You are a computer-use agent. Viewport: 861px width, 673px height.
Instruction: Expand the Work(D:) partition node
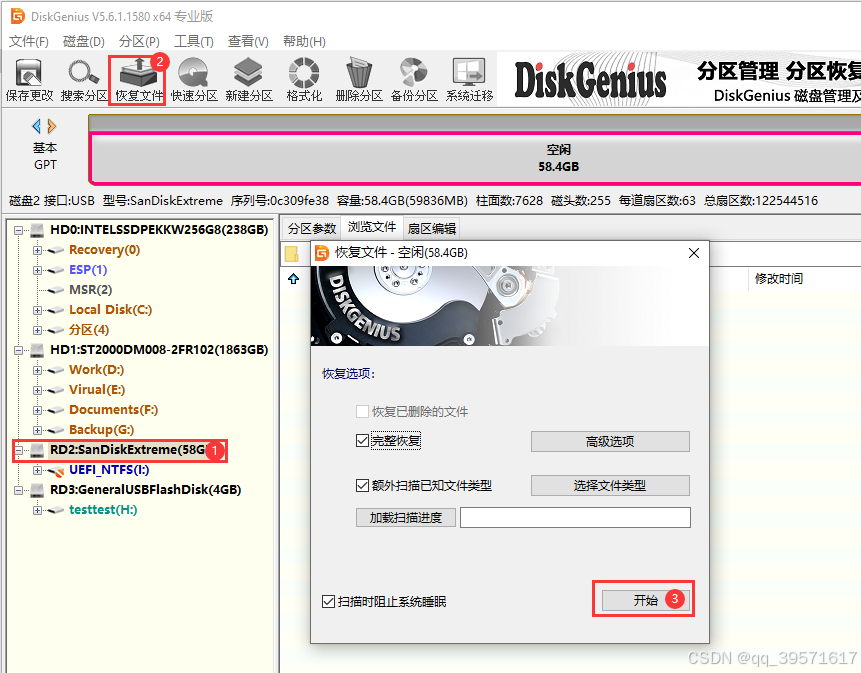(37, 371)
